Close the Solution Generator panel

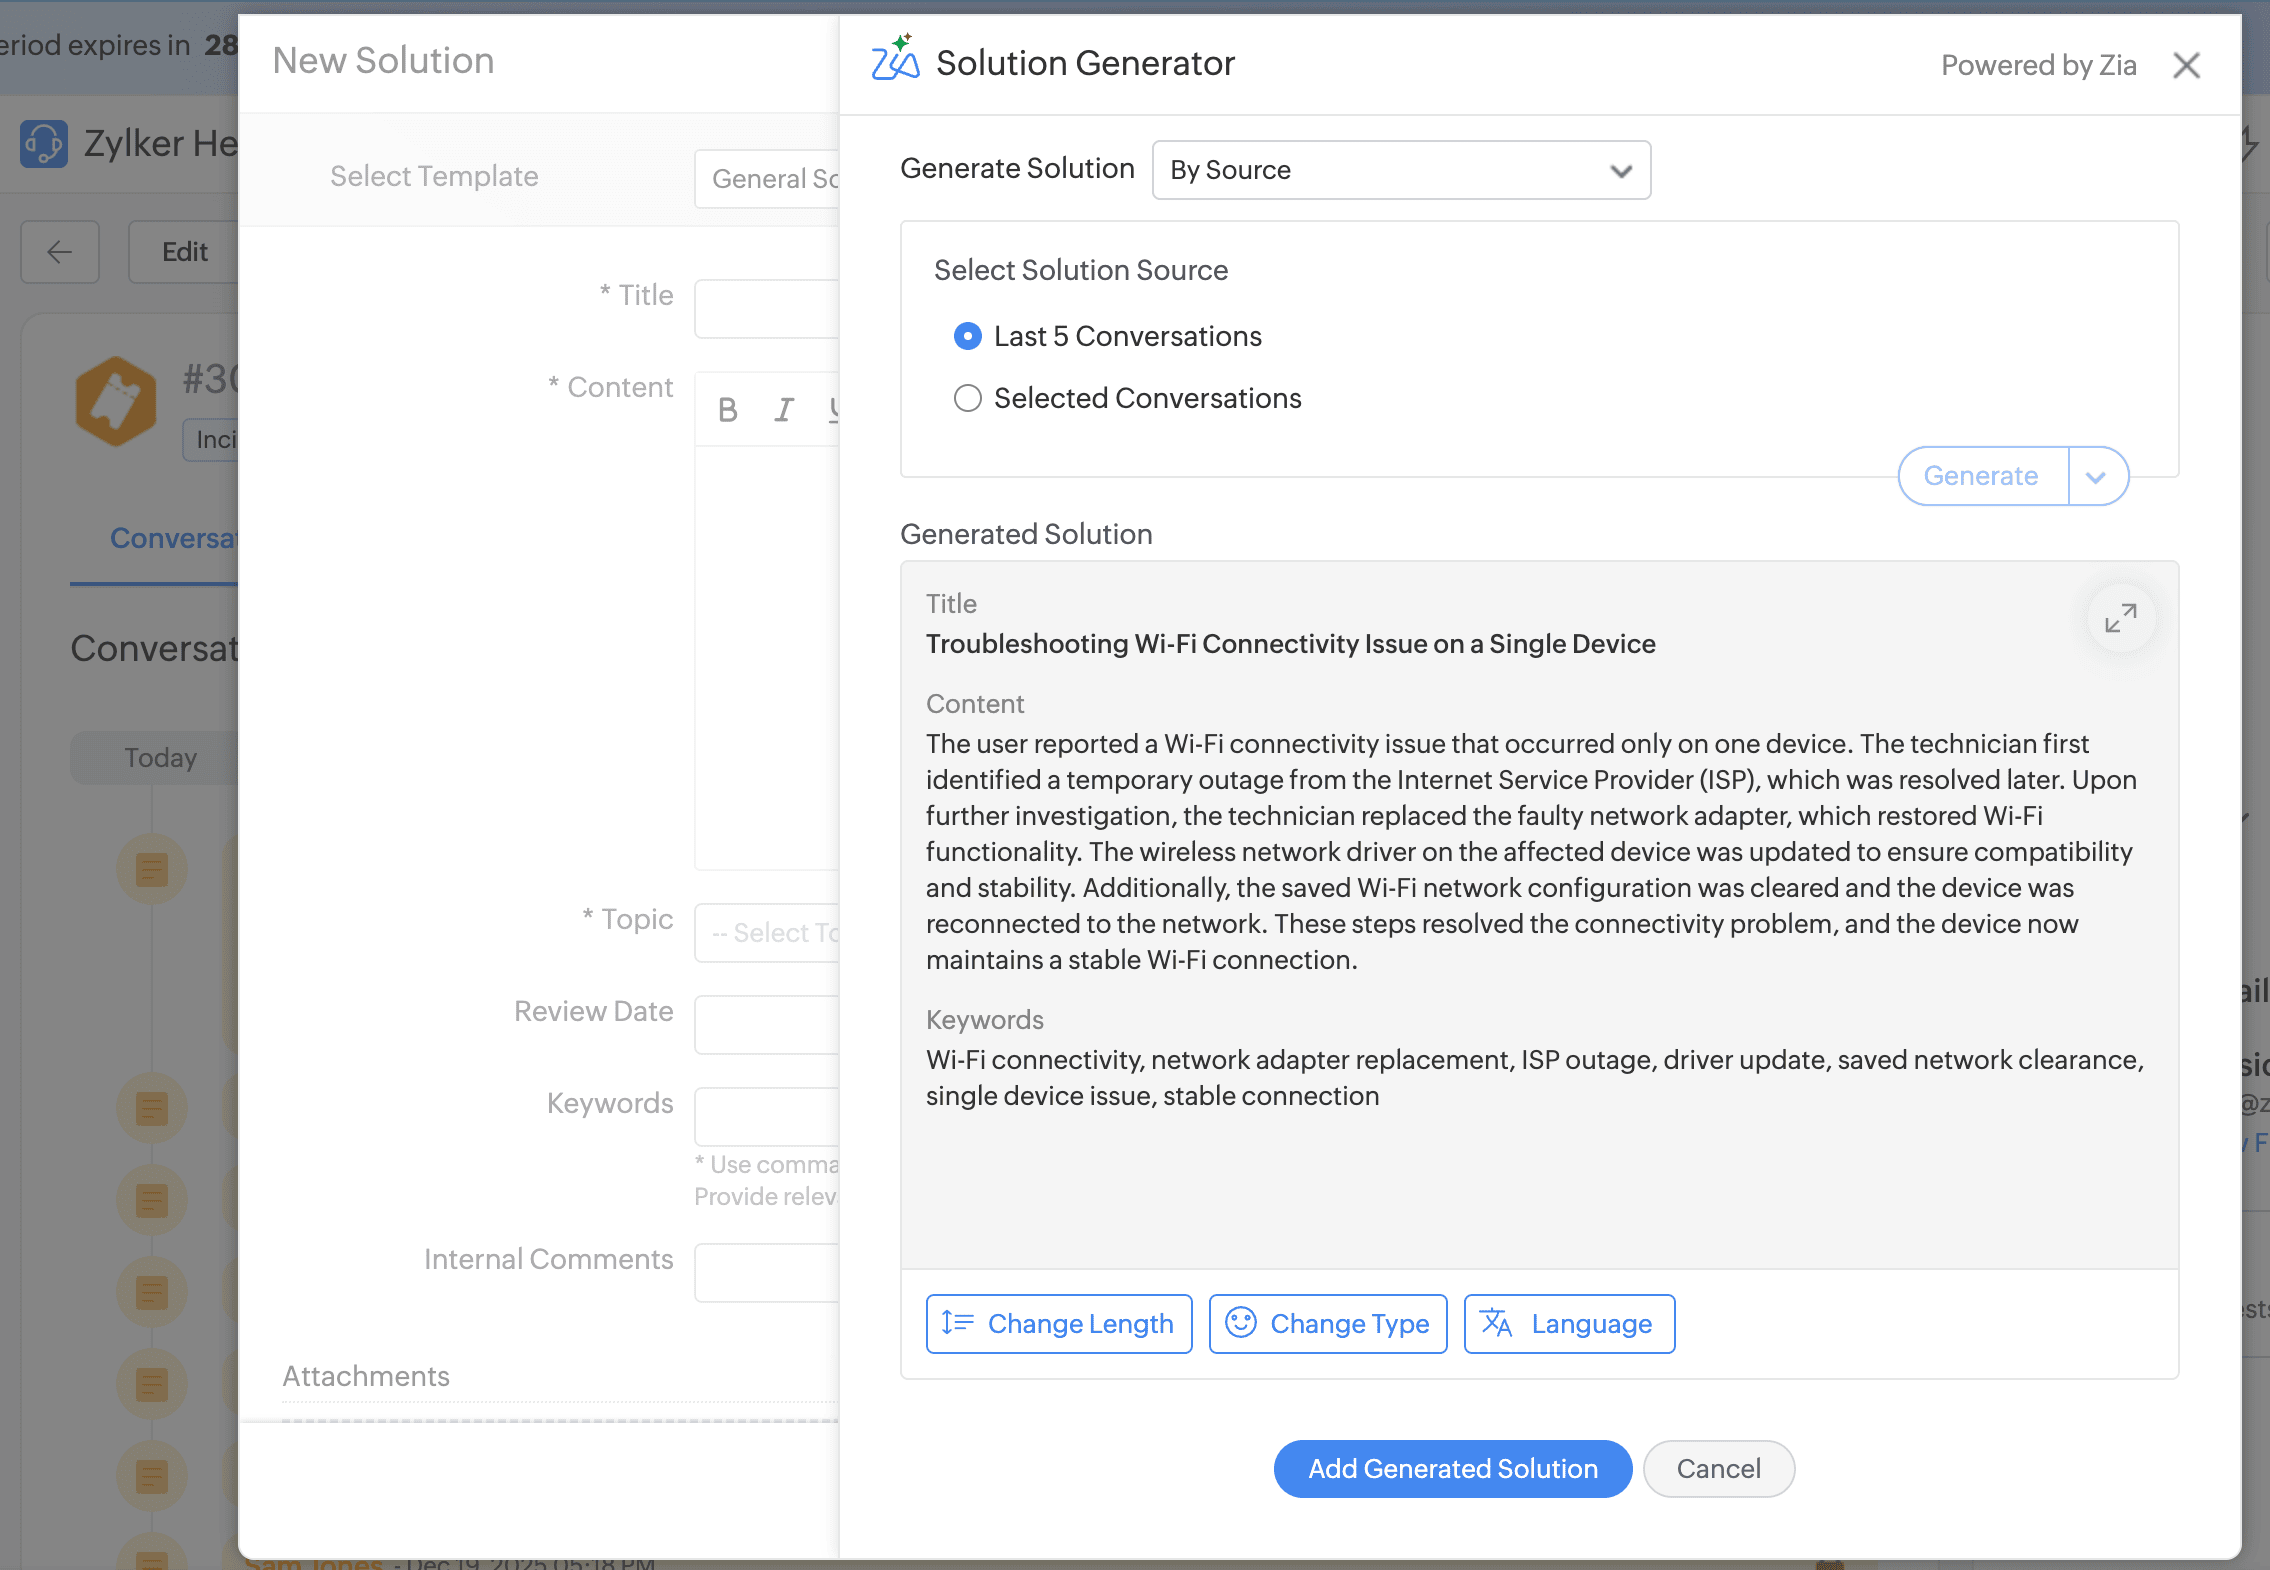tap(2186, 66)
